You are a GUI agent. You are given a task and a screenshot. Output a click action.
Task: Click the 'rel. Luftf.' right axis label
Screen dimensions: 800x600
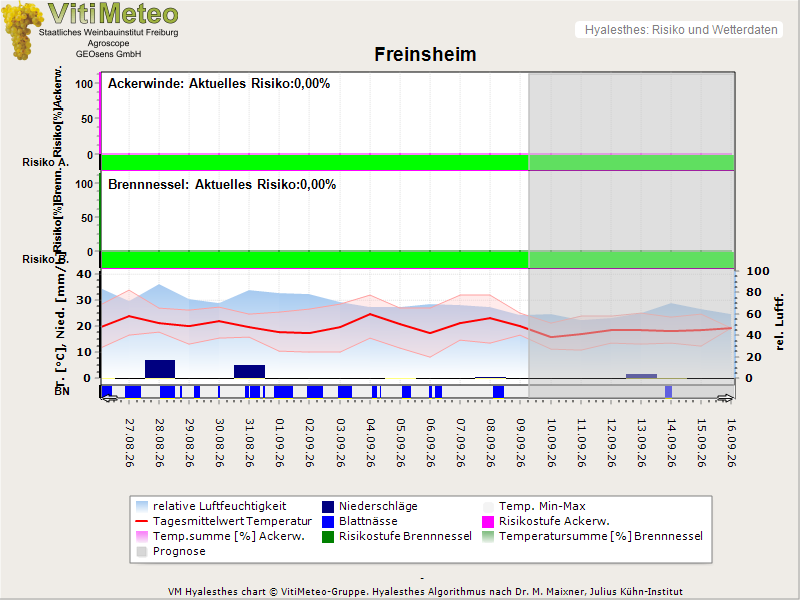point(779,322)
